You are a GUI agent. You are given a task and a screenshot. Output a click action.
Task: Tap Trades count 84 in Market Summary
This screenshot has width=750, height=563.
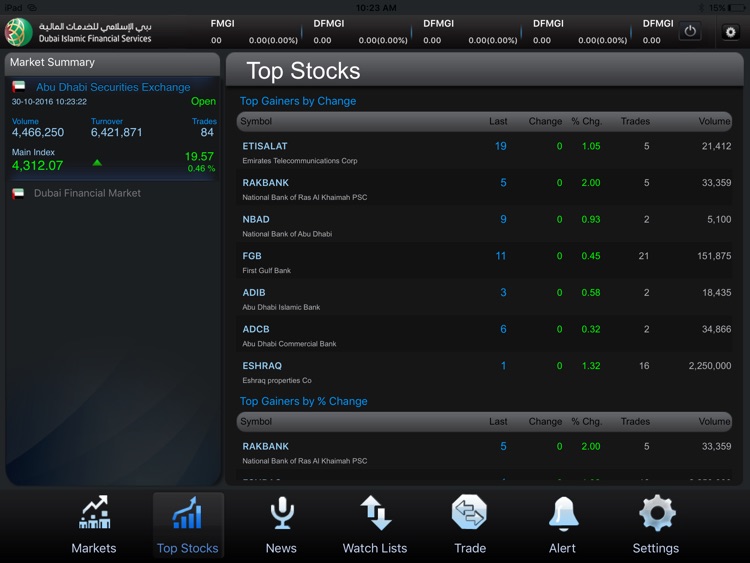[207, 132]
